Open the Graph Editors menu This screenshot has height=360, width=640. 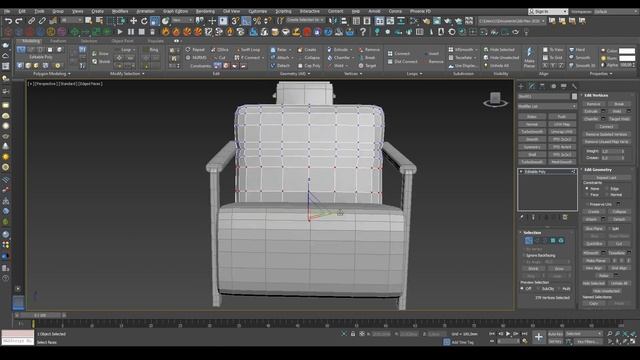point(175,11)
